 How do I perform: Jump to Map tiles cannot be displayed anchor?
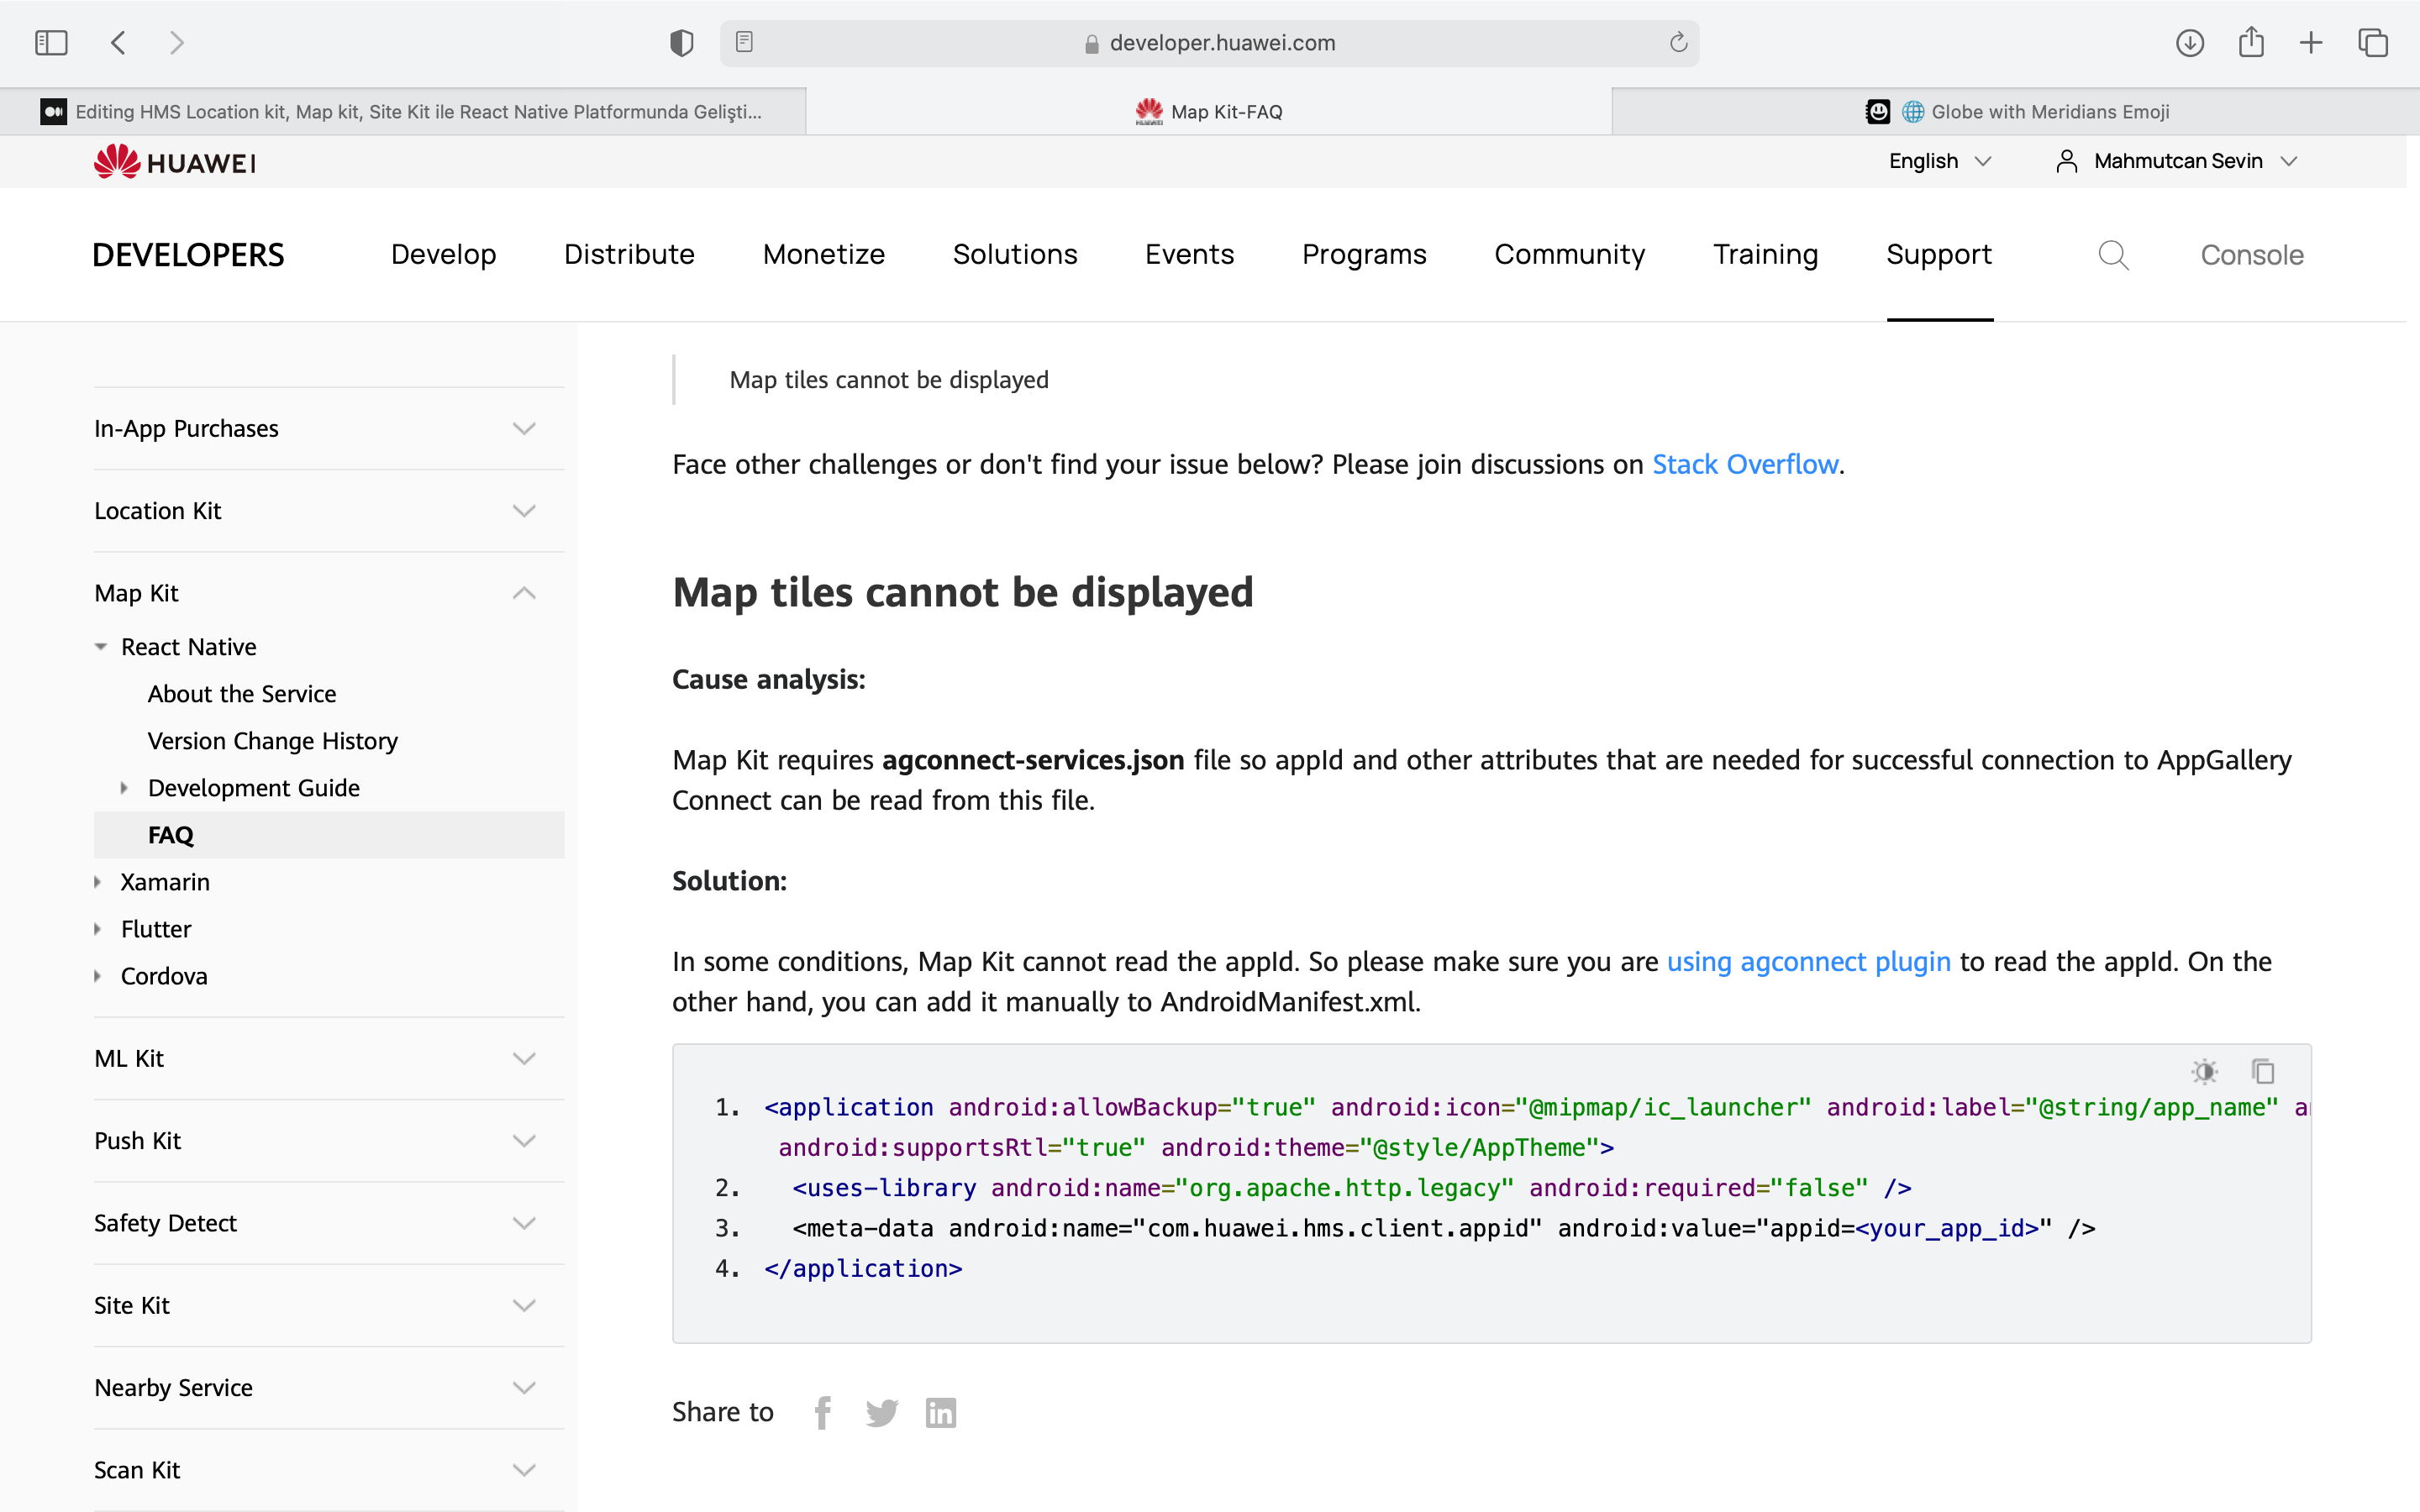click(889, 380)
